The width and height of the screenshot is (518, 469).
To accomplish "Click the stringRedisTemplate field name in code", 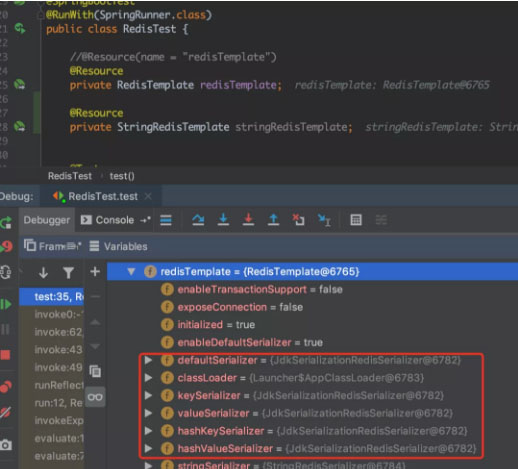I will (292, 127).
